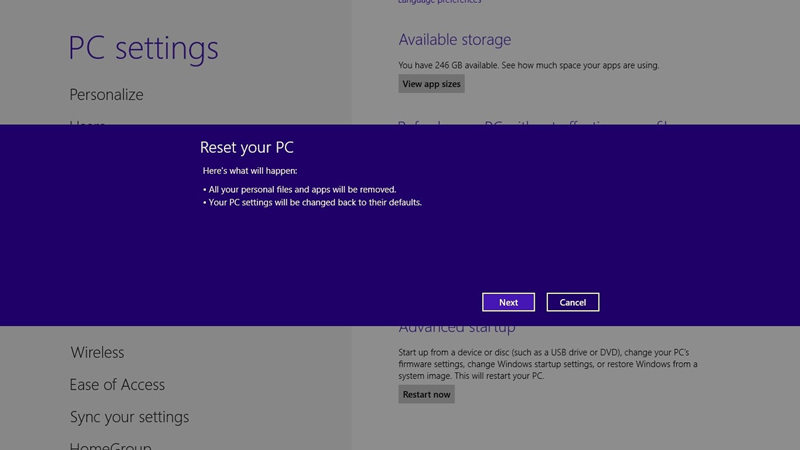This screenshot has width=800, height=450.
Task: Click the Restart now button
Action: click(x=427, y=394)
